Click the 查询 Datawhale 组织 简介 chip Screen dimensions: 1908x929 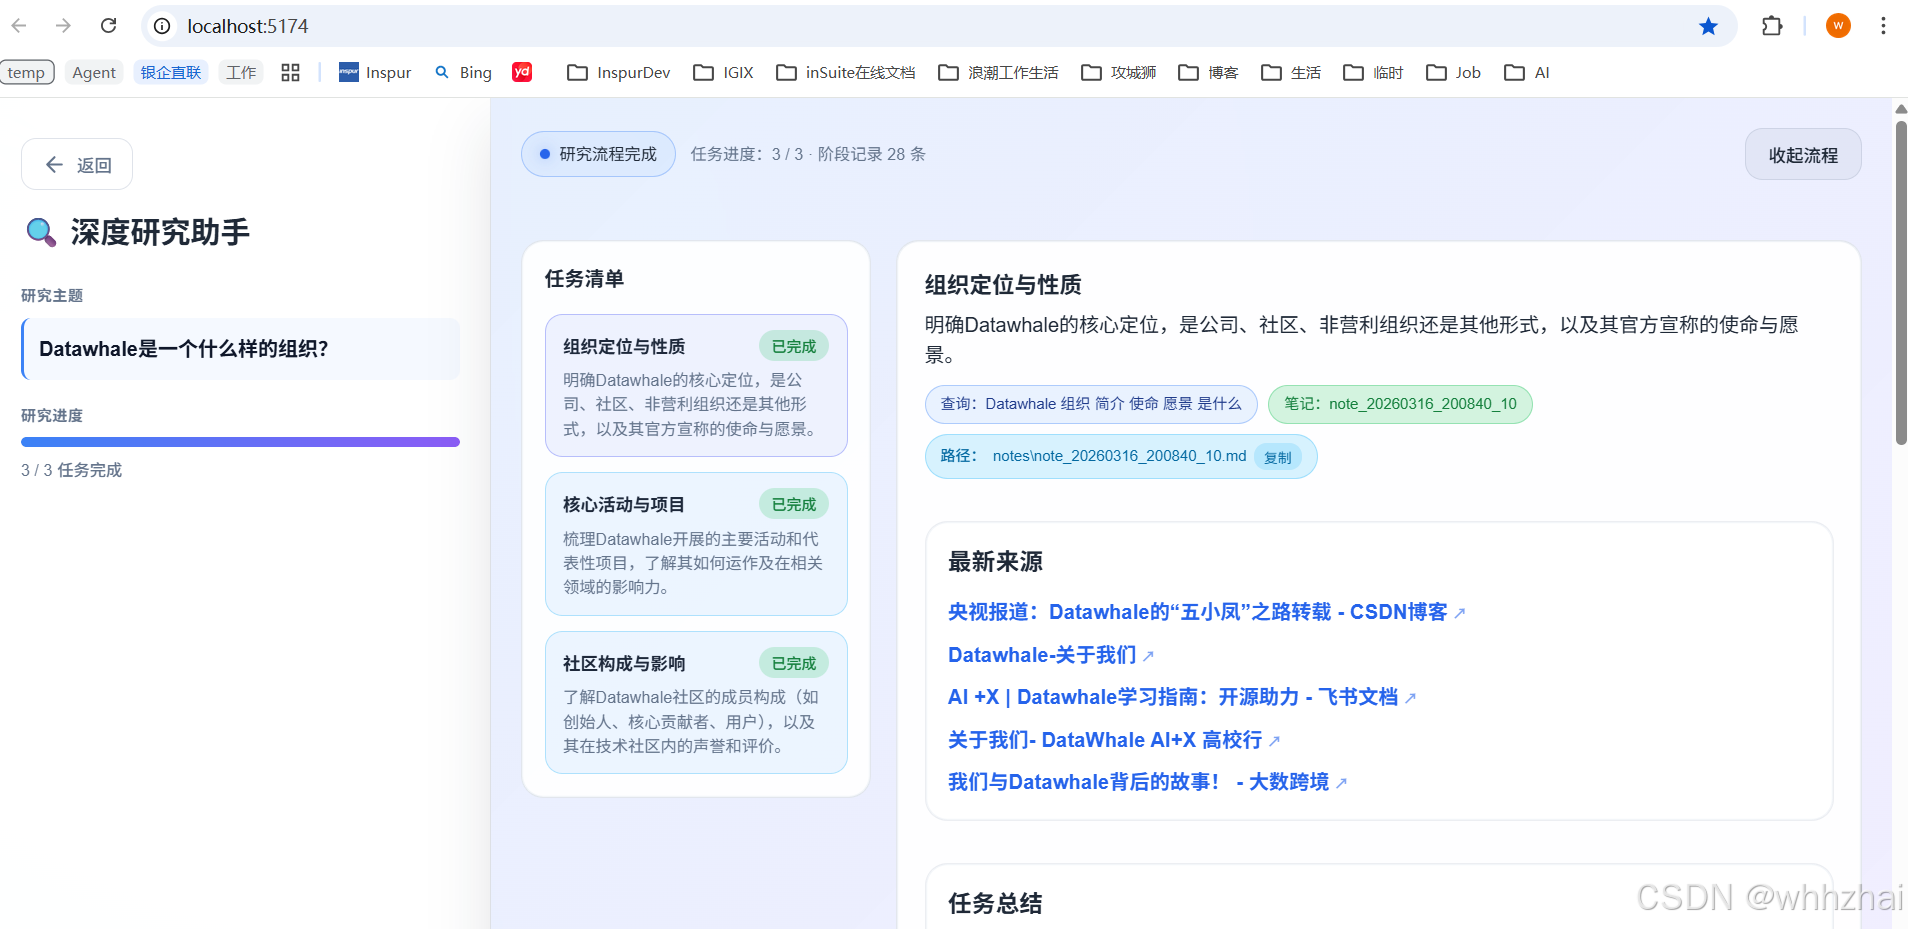[1091, 404]
